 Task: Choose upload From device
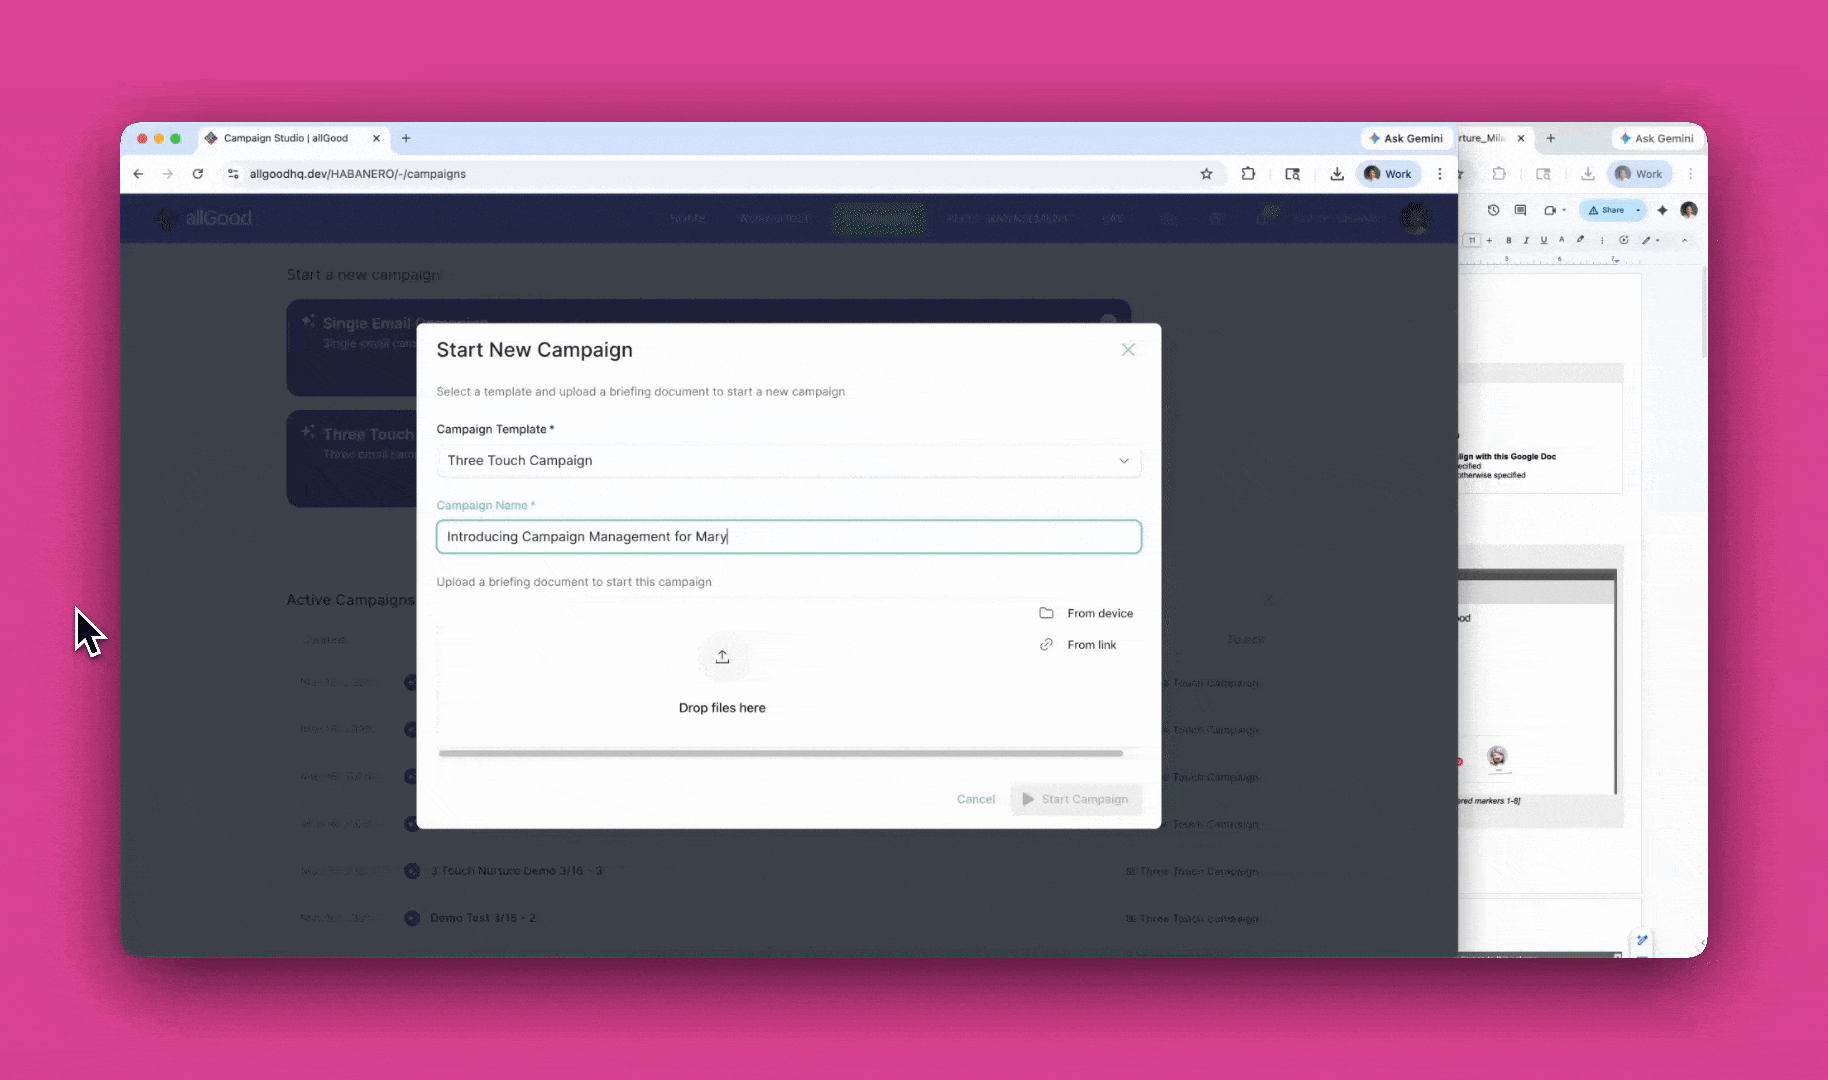click(x=1087, y=613)
